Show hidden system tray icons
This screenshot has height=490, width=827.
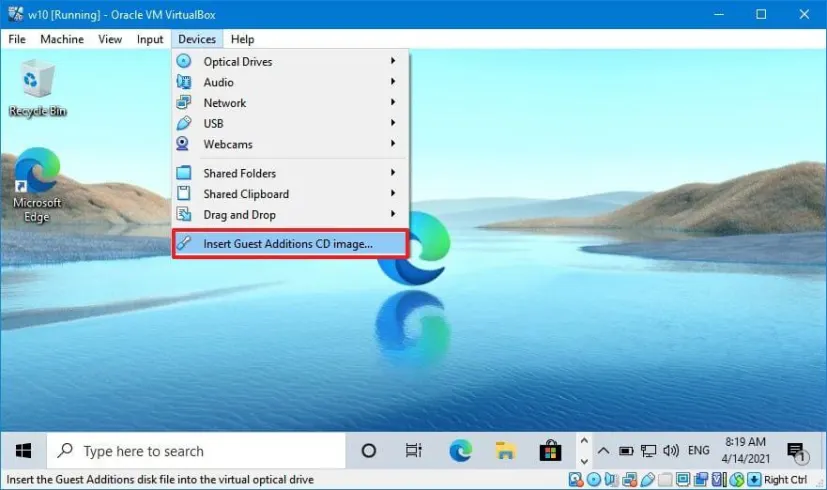click(x=605, y=451)
